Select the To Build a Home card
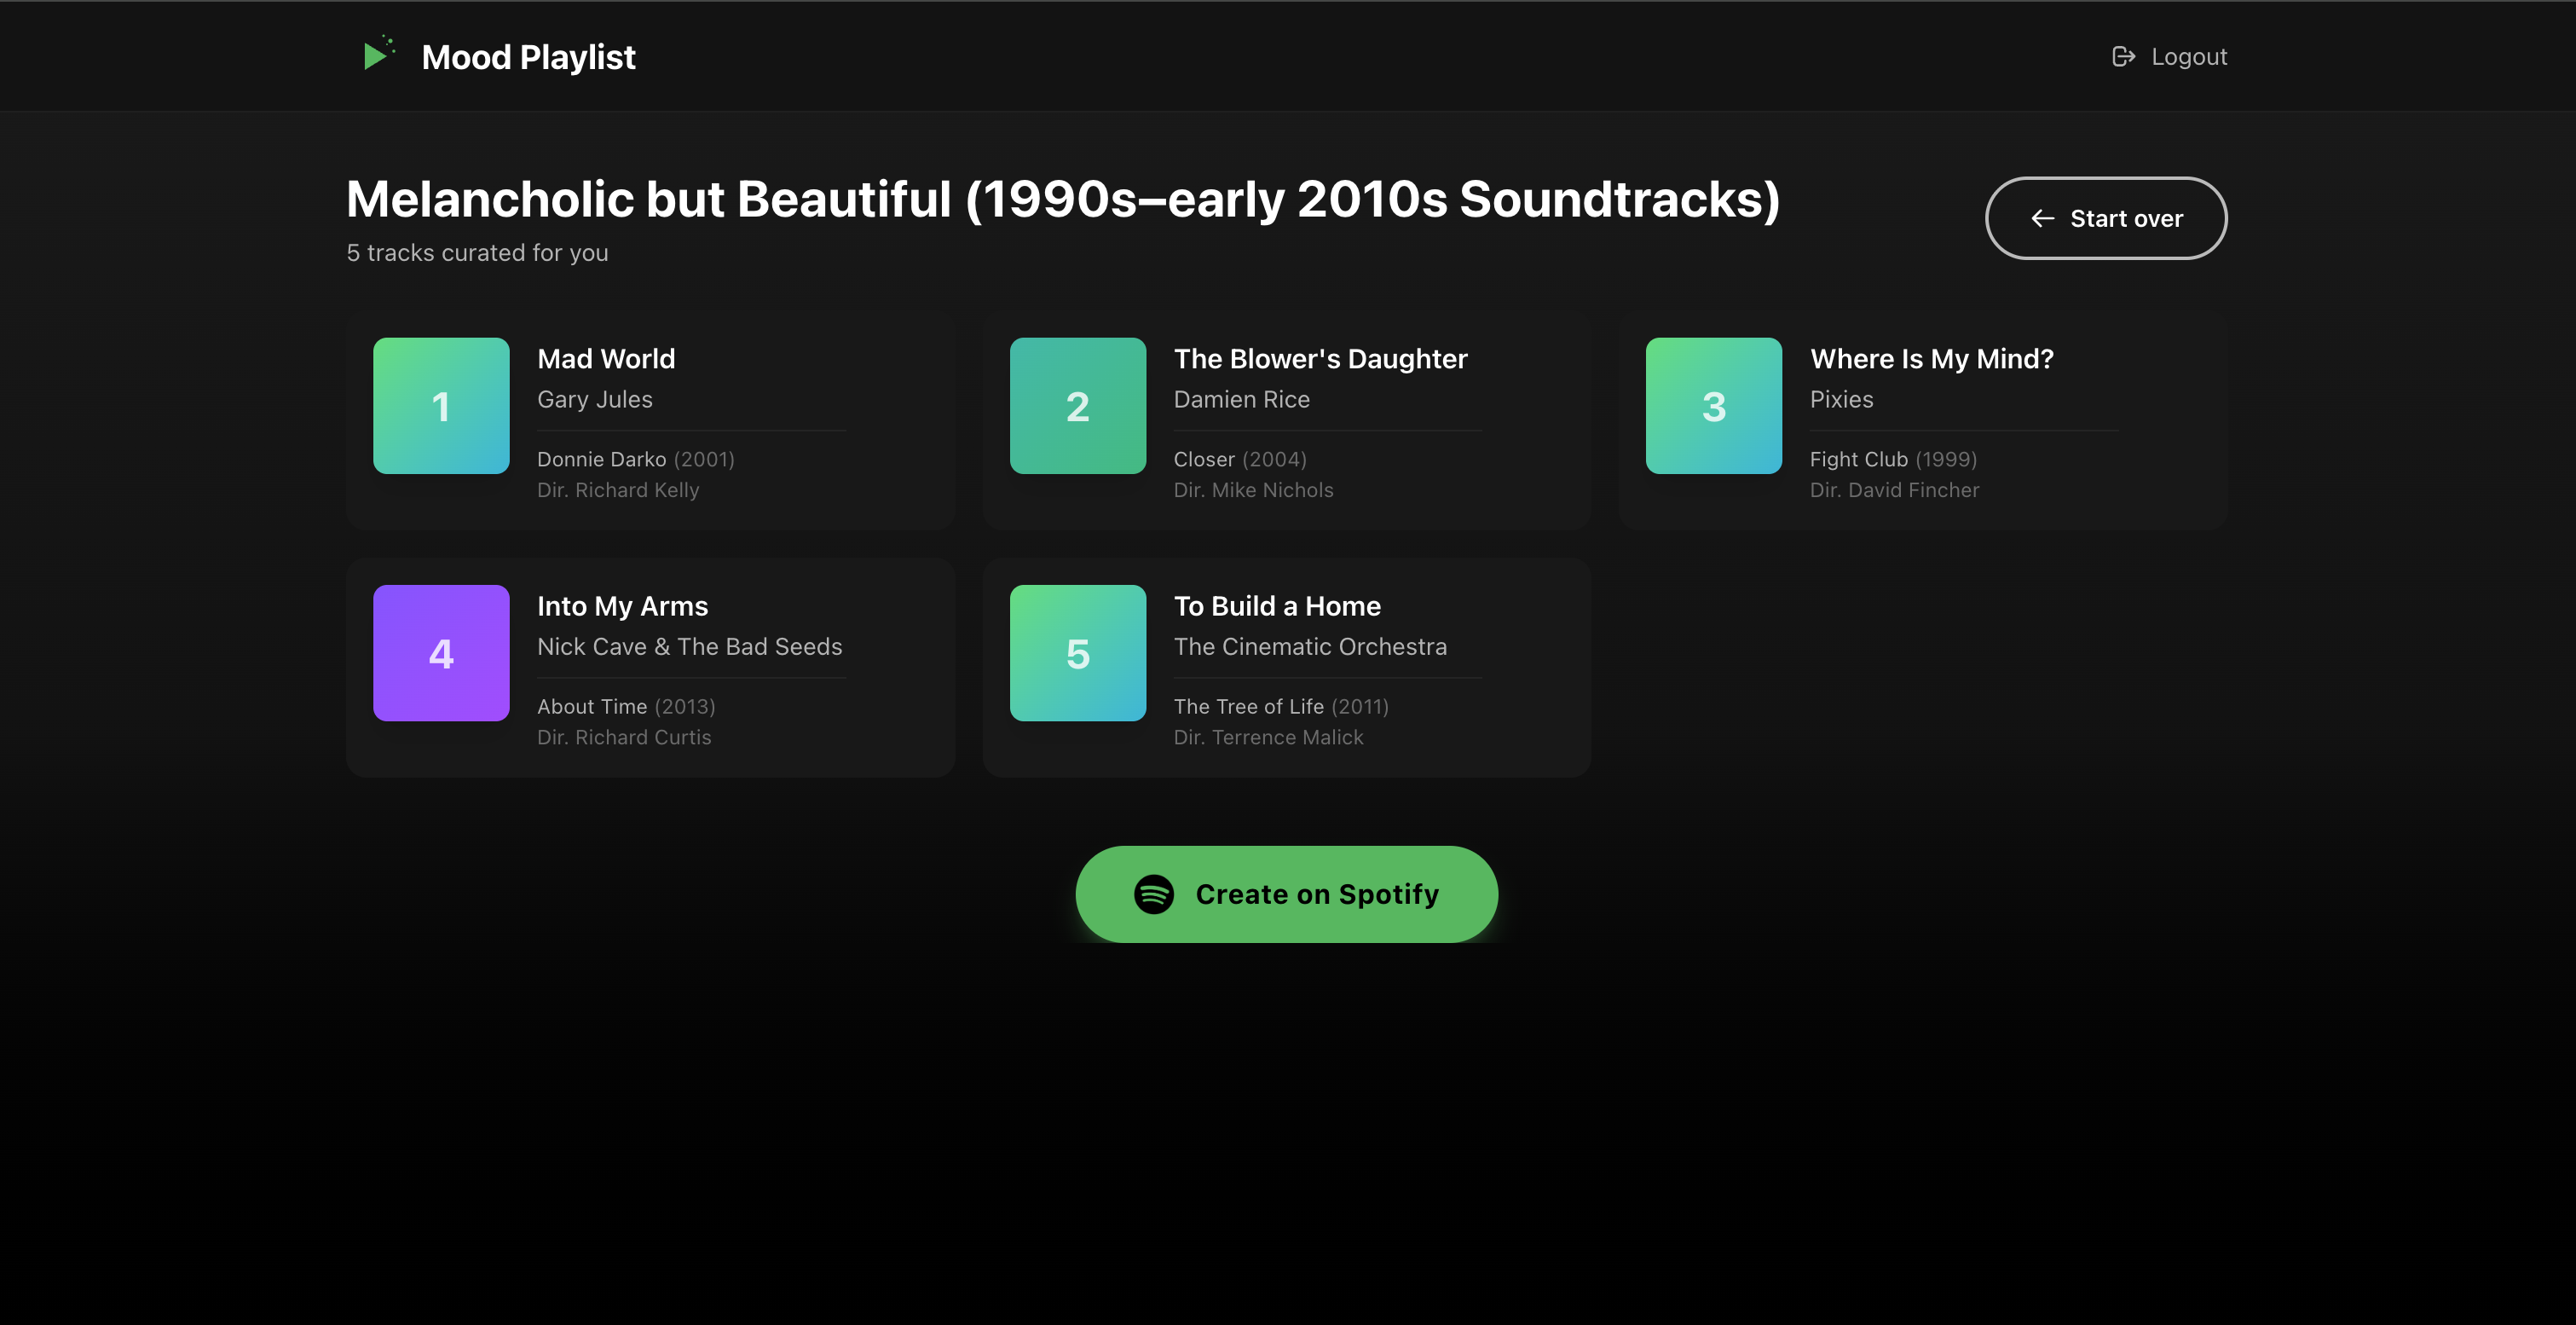This screenshot has height=1325, width=2576. pos(1286,666)
